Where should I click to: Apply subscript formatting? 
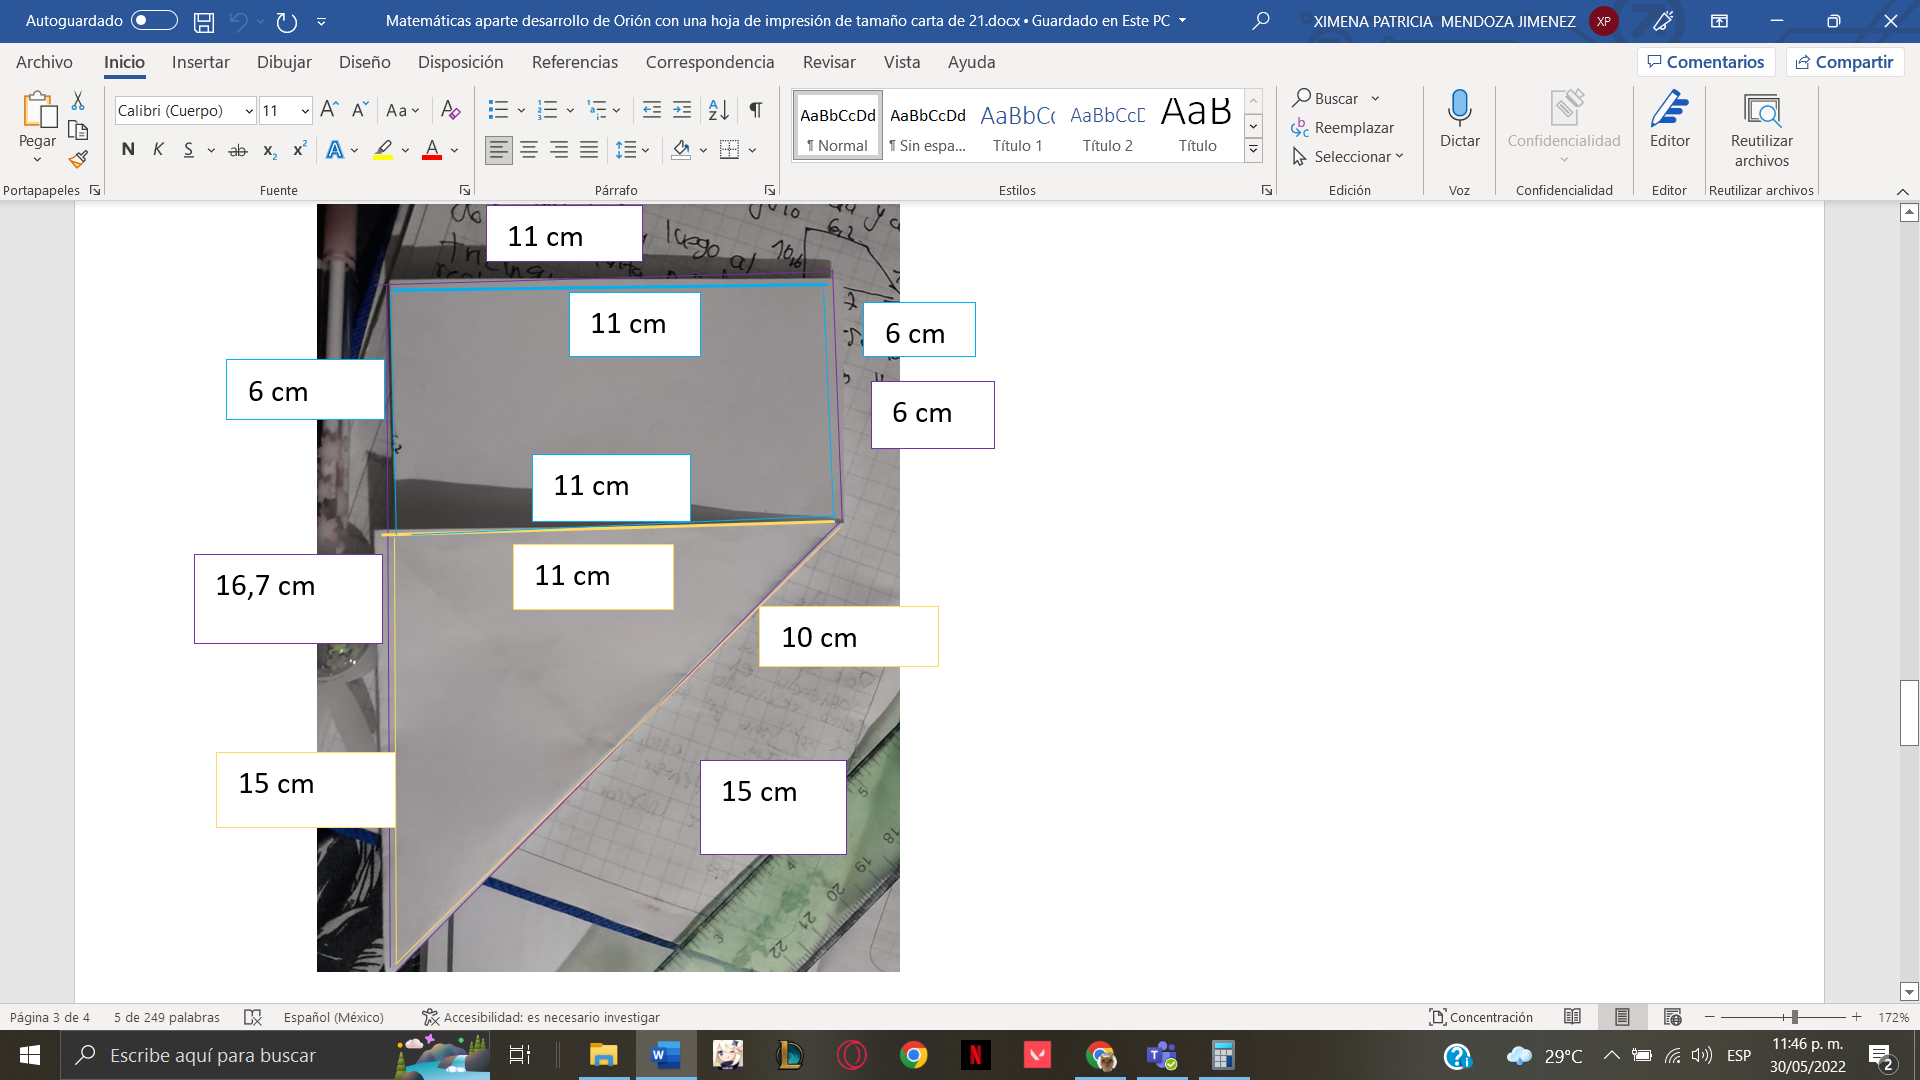[x=268, y=149]
